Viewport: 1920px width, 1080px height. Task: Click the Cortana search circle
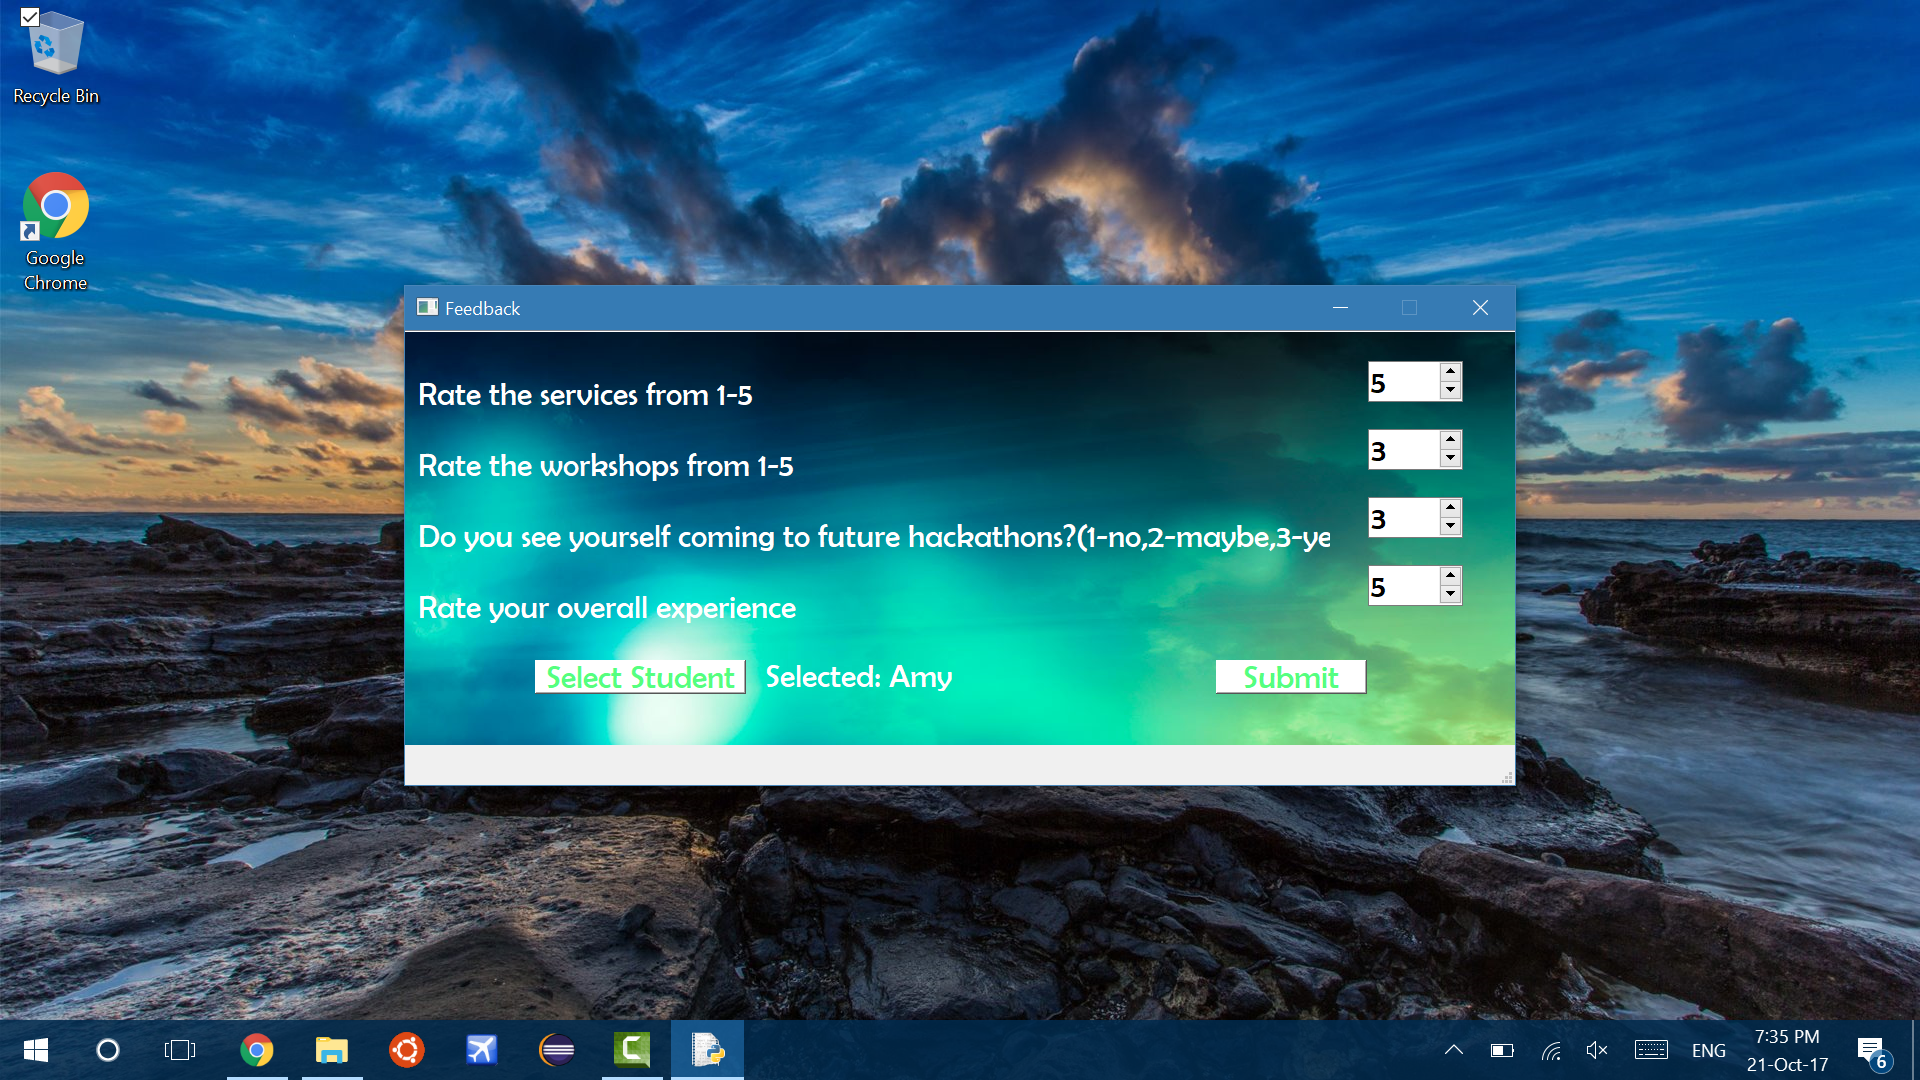point(108,1050)
